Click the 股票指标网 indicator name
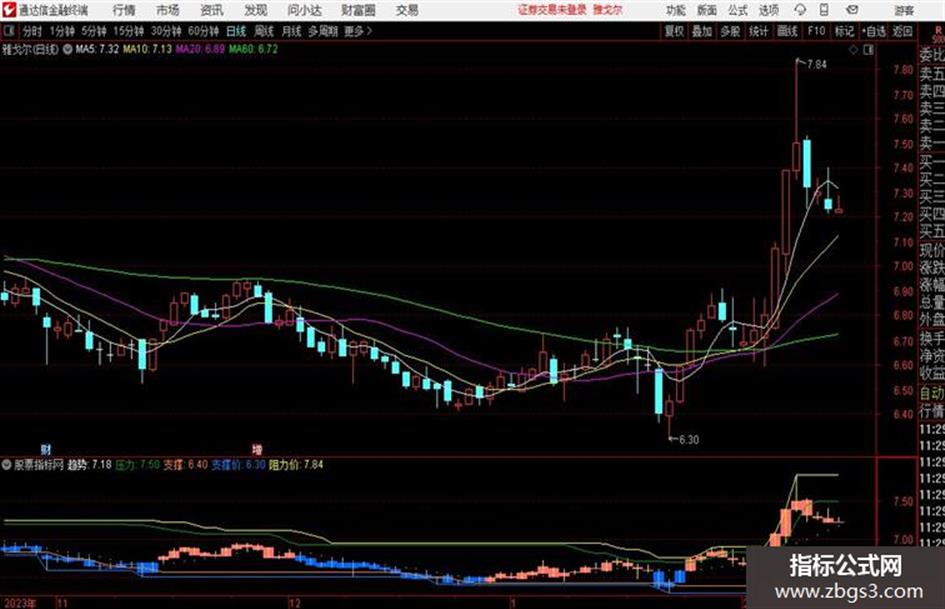 39,465
